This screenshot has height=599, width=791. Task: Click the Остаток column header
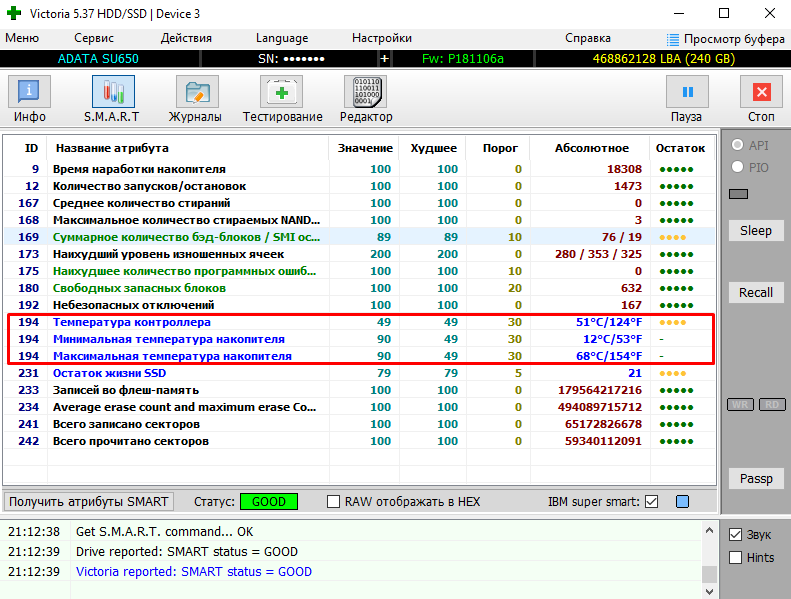click(680, 148)
